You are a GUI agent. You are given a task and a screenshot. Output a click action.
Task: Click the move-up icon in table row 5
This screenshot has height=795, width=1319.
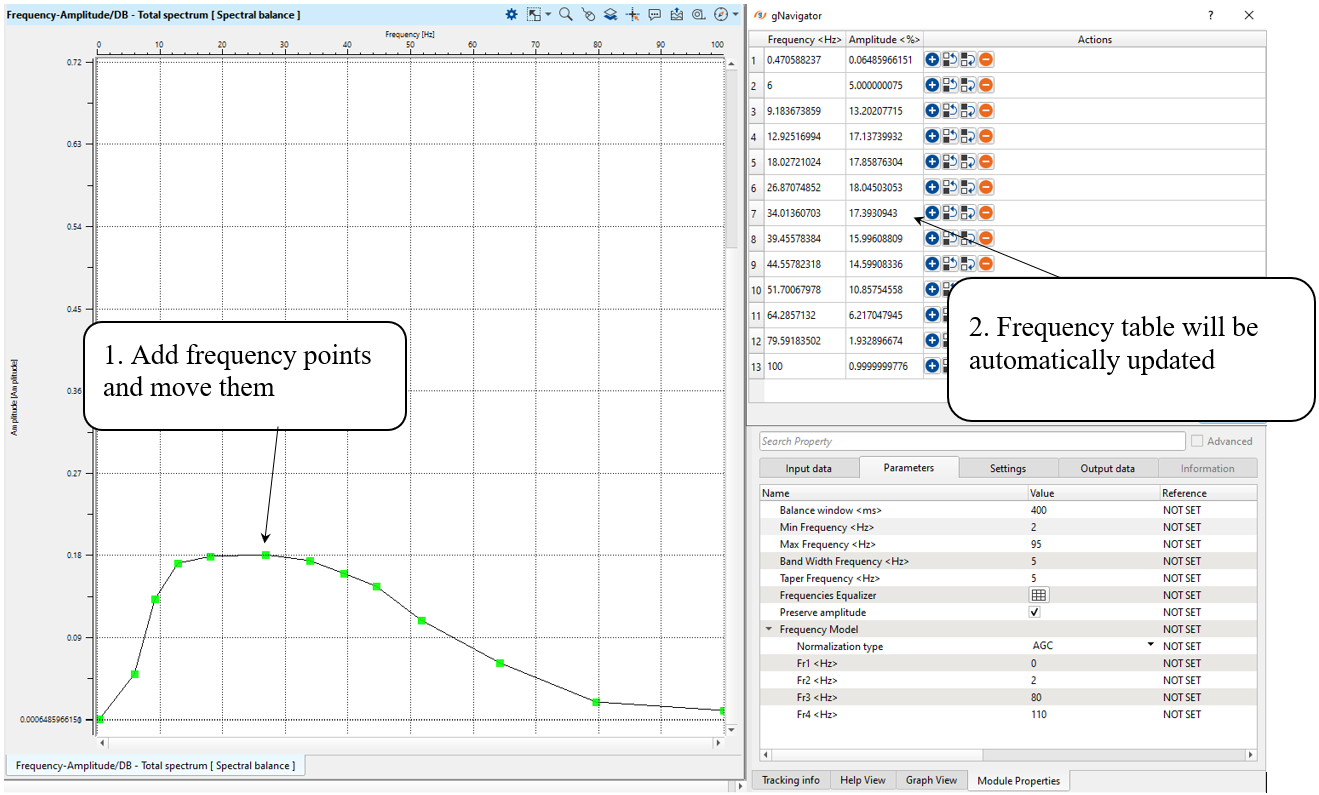pos(950,162)
